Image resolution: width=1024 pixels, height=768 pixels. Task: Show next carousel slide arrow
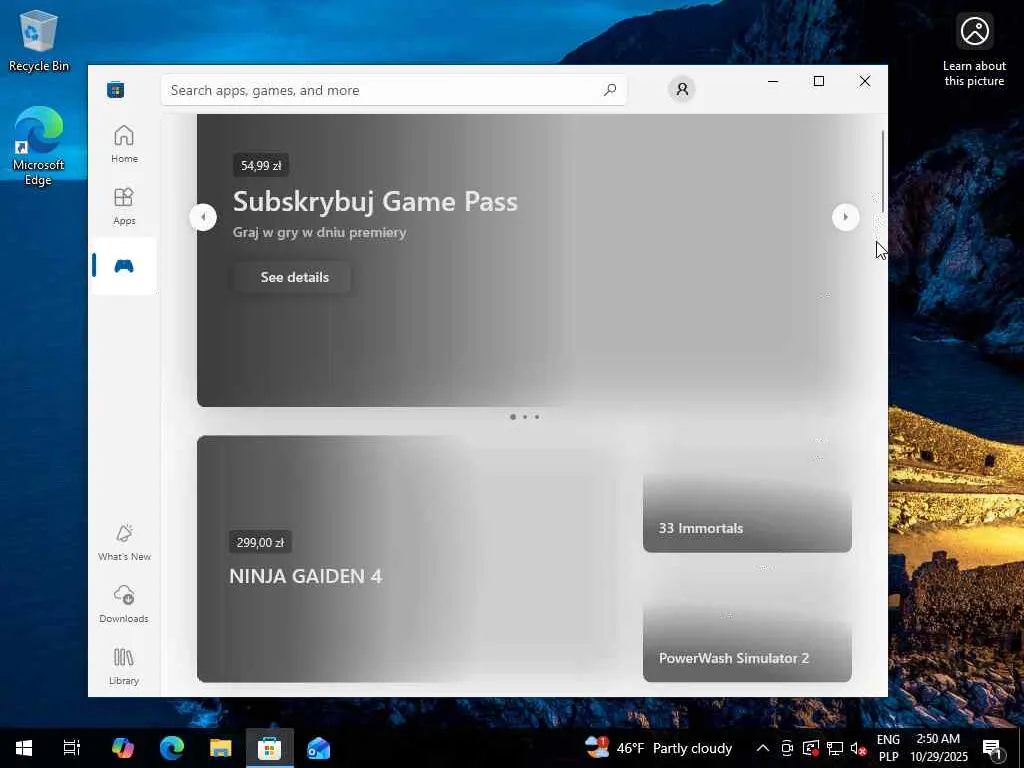846,217
